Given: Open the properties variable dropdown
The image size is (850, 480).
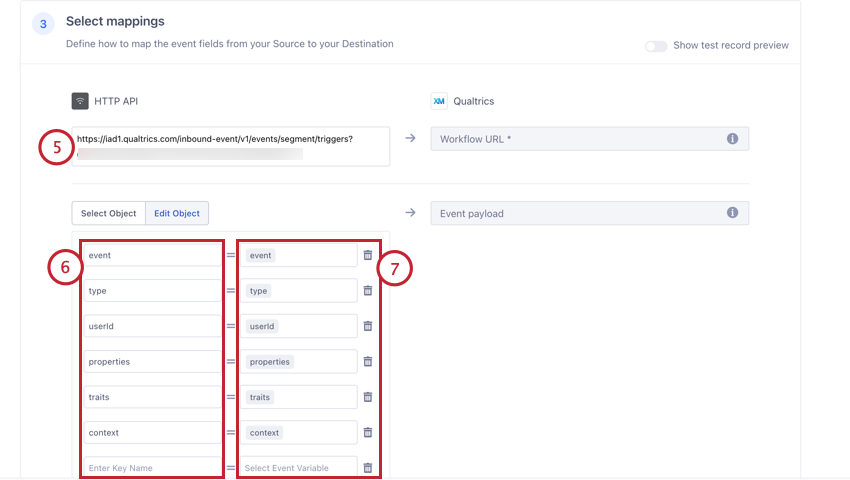Looking at the screenshot, I should (x=300, y=362).
